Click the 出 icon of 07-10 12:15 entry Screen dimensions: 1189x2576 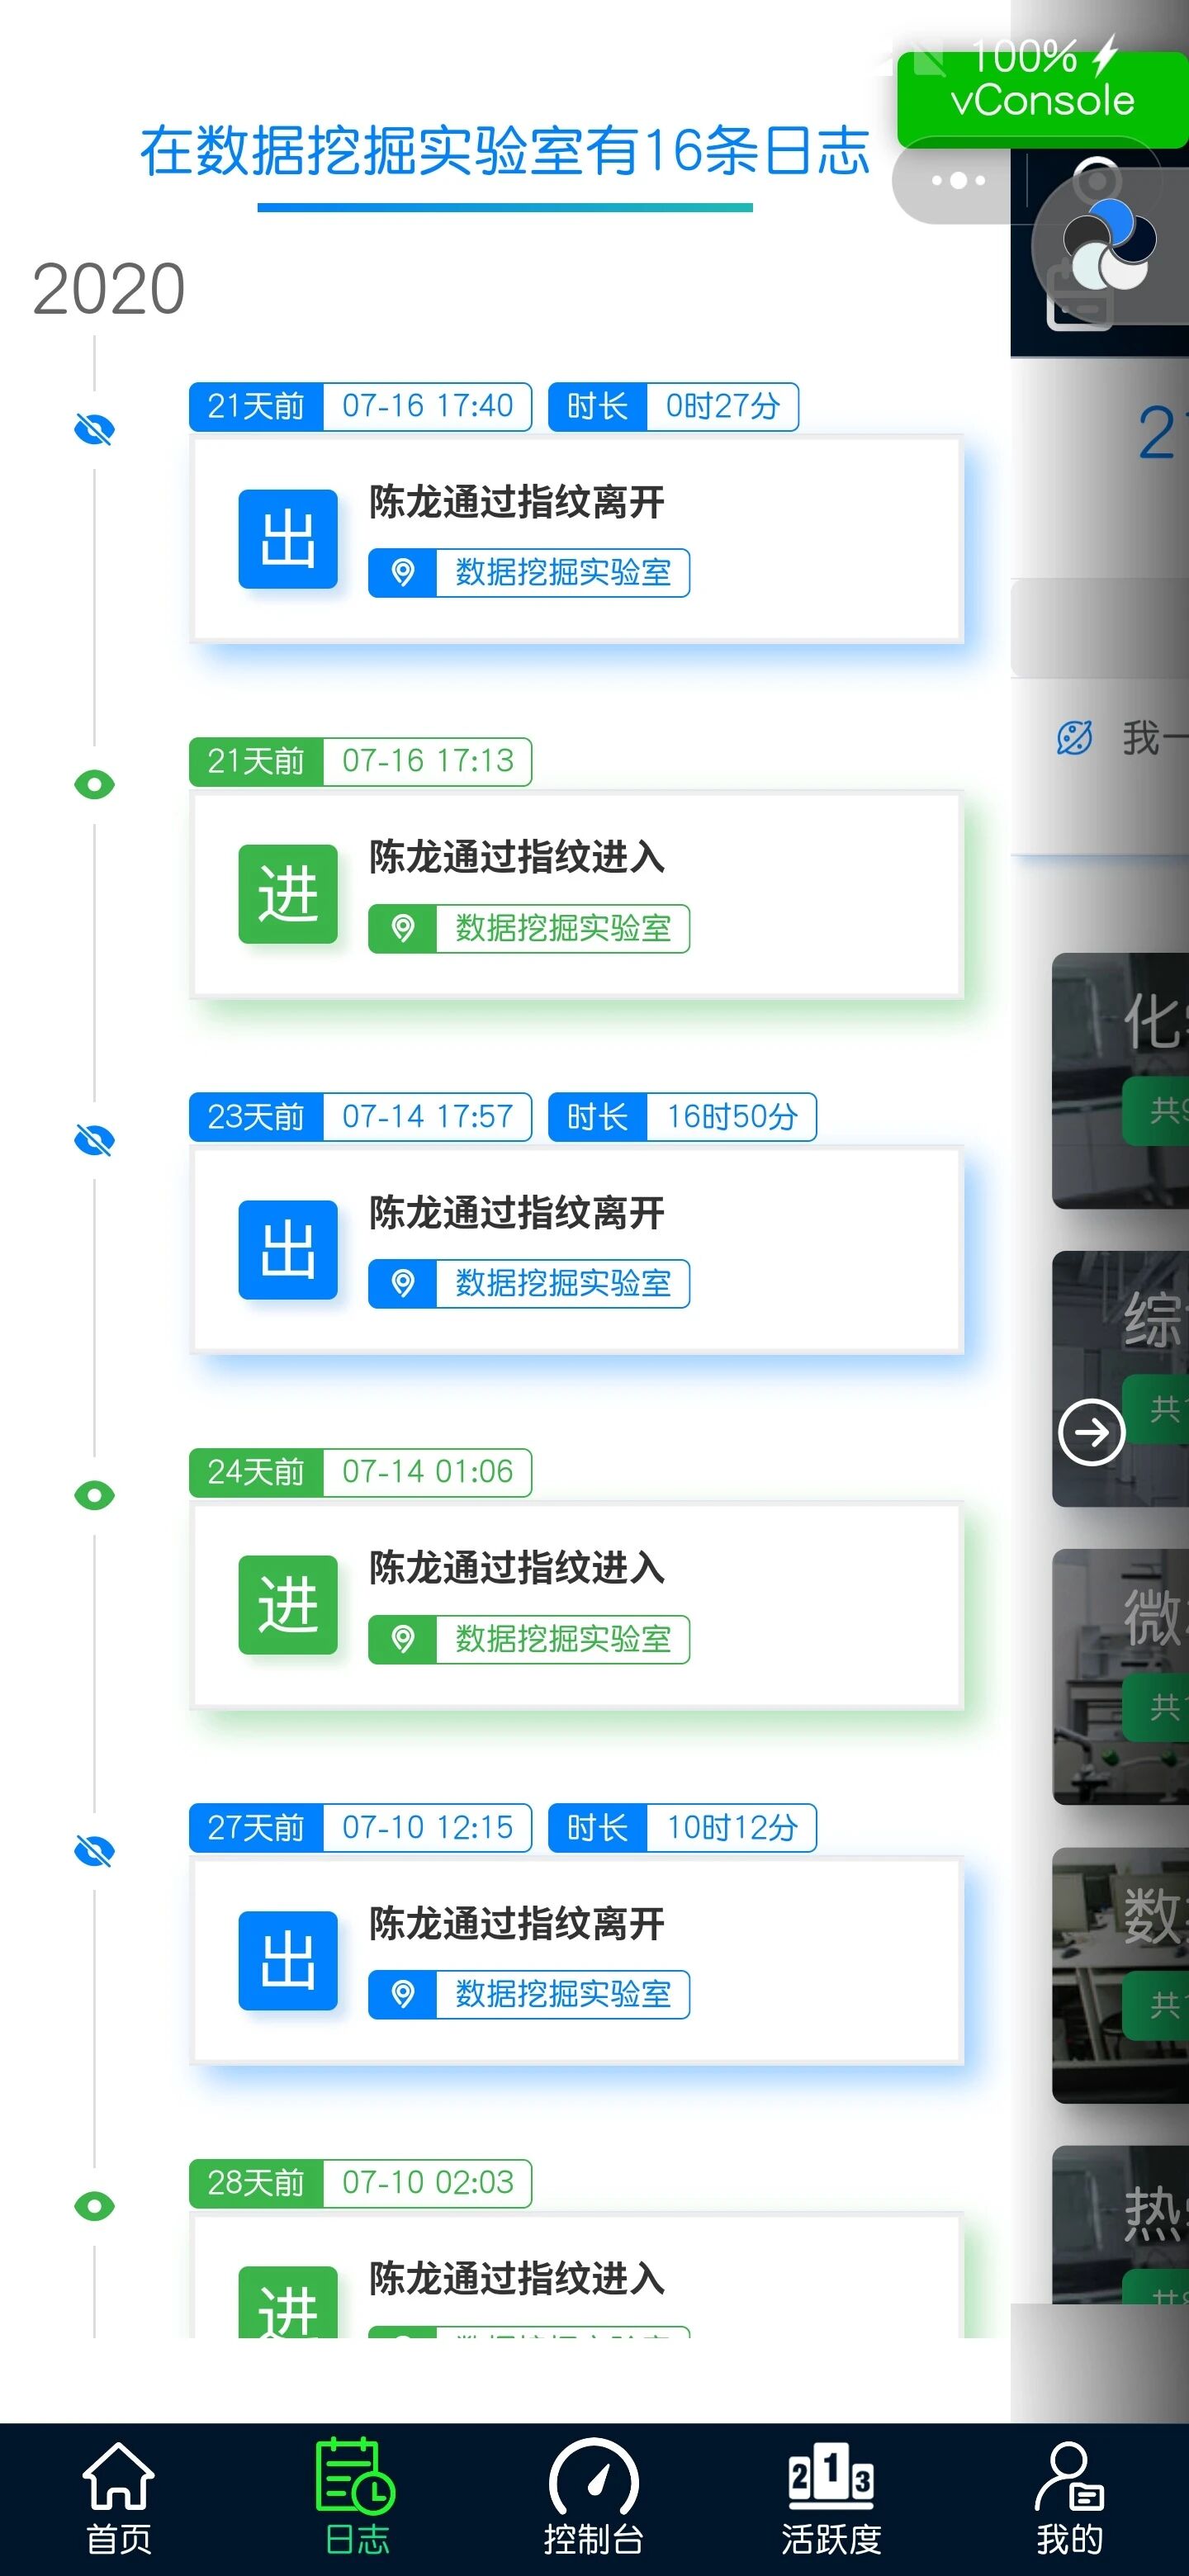point(288,1961)
